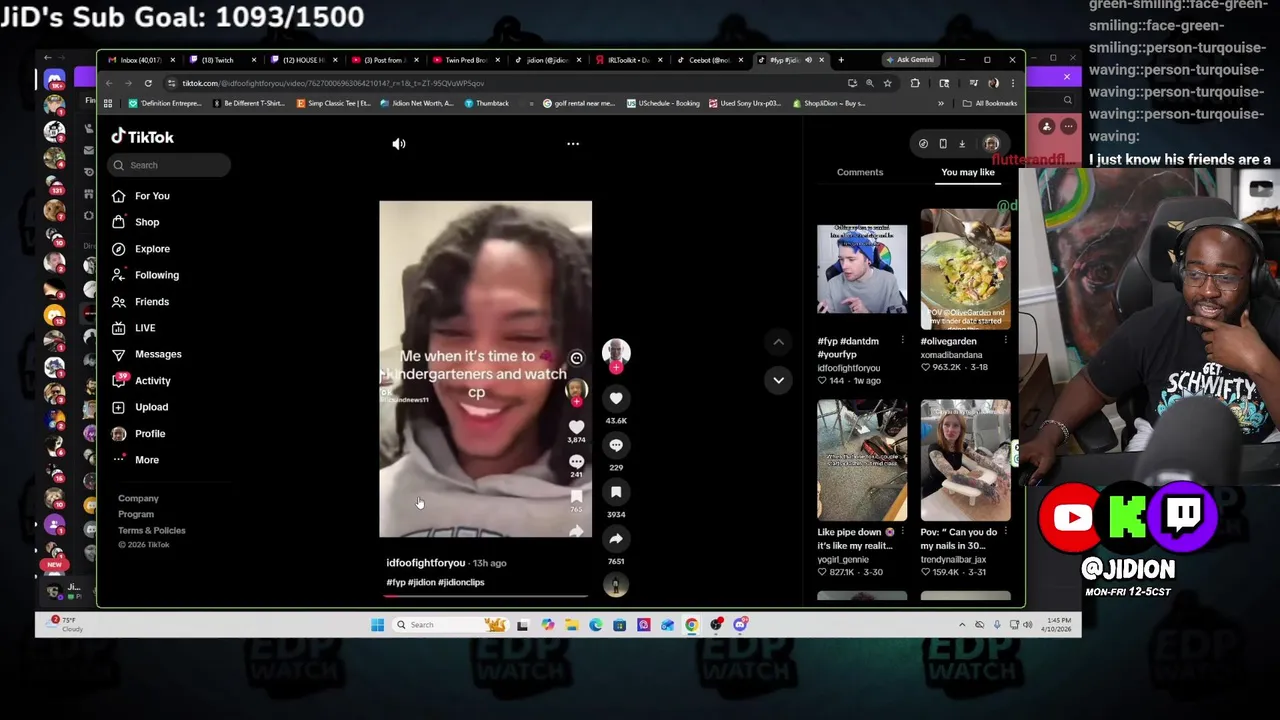Viewport: 1280px width, 720px height.
Task: Expand hidden bookmarks chevron
Action: 940,103
